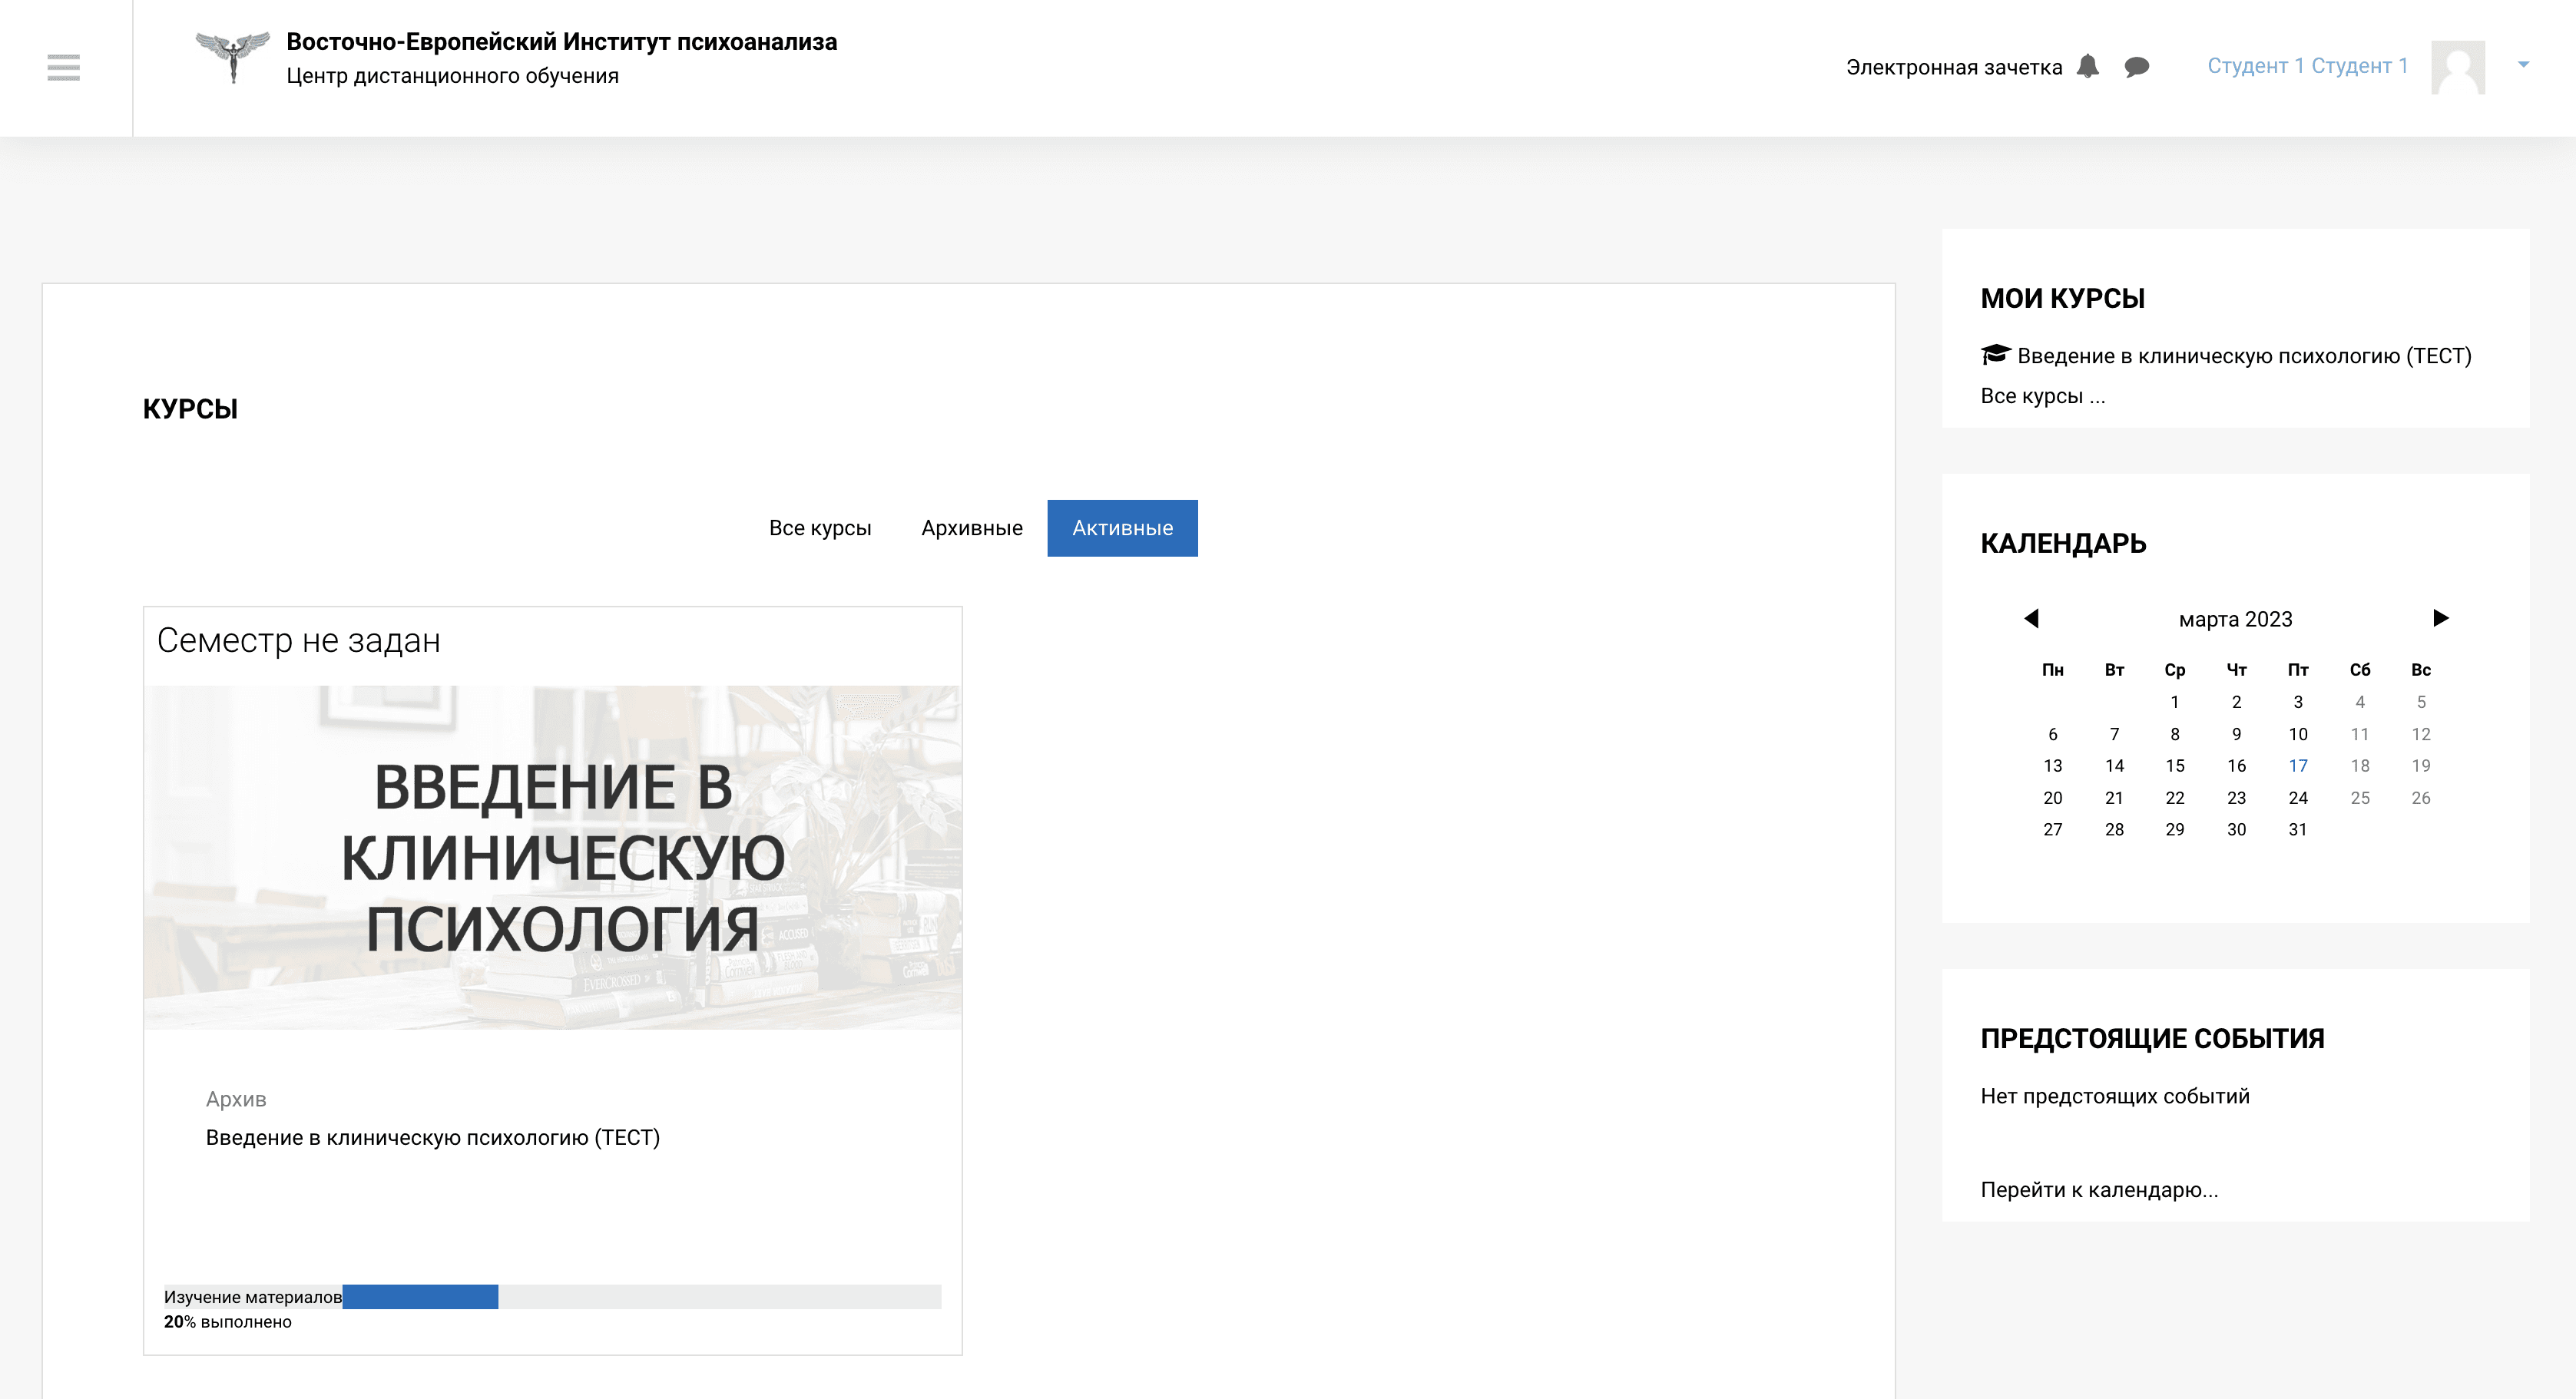This screenshot has height=1399, width=2576.
Task: Open the hamburger side menu
Action: click(63, 67)
